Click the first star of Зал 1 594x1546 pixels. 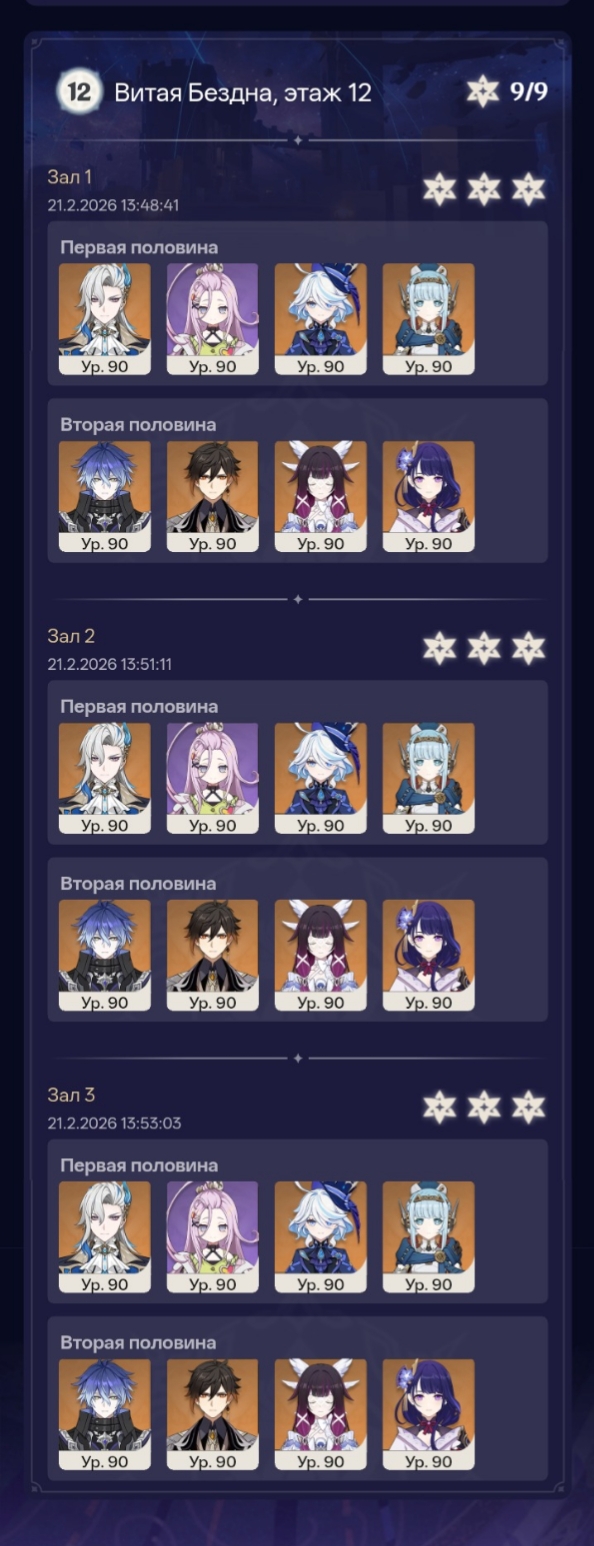click(x=439, y=189)
